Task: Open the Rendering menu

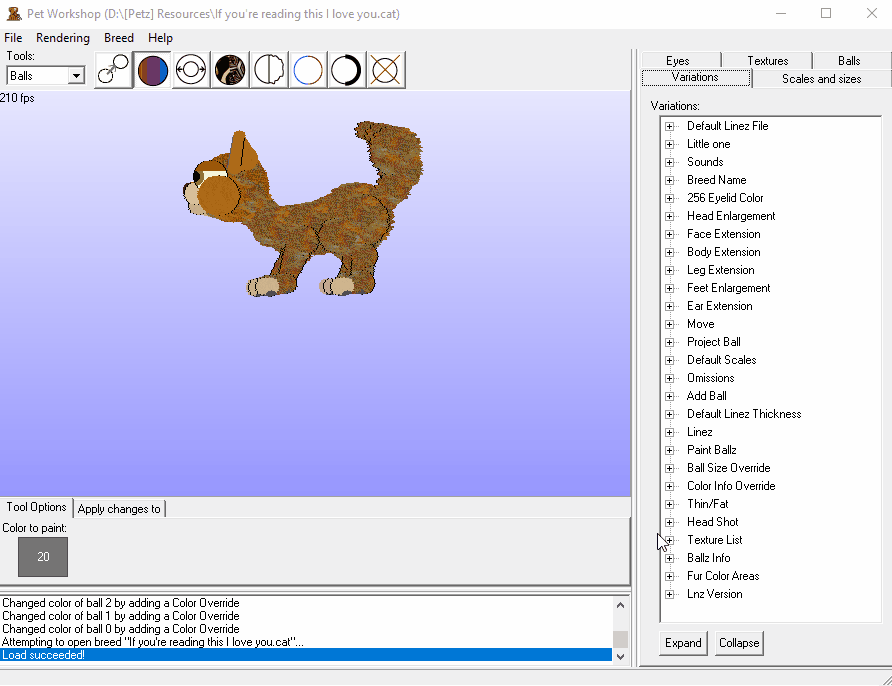Action: click(63, 38)
